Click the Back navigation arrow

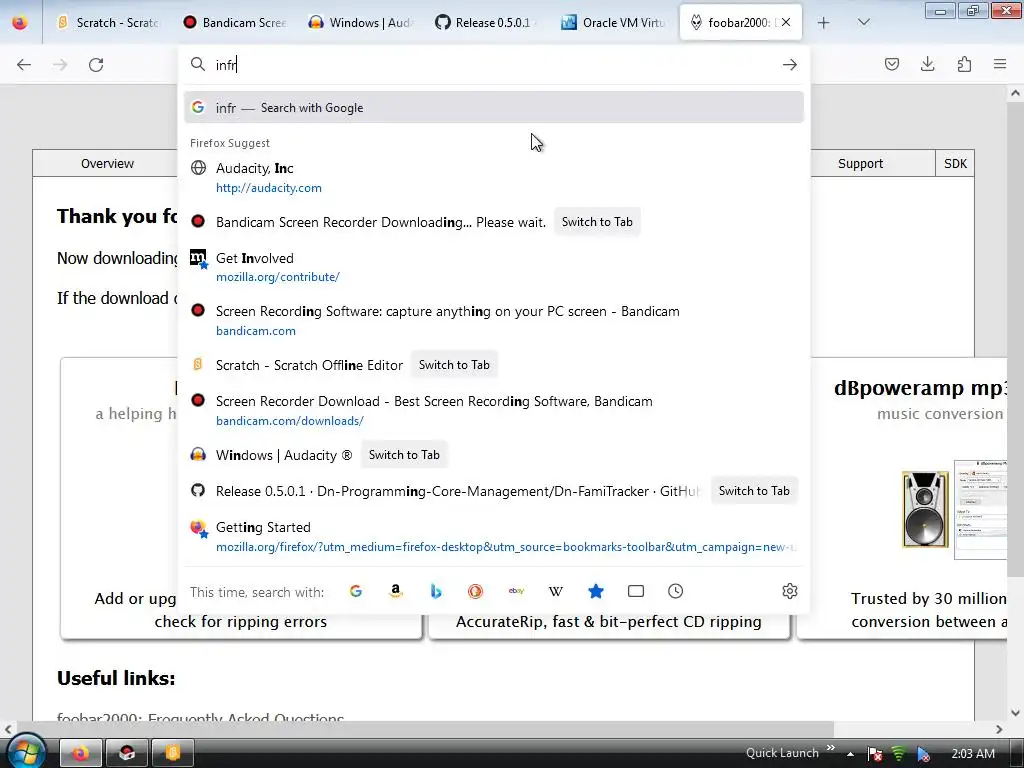[x=24, y=64]
